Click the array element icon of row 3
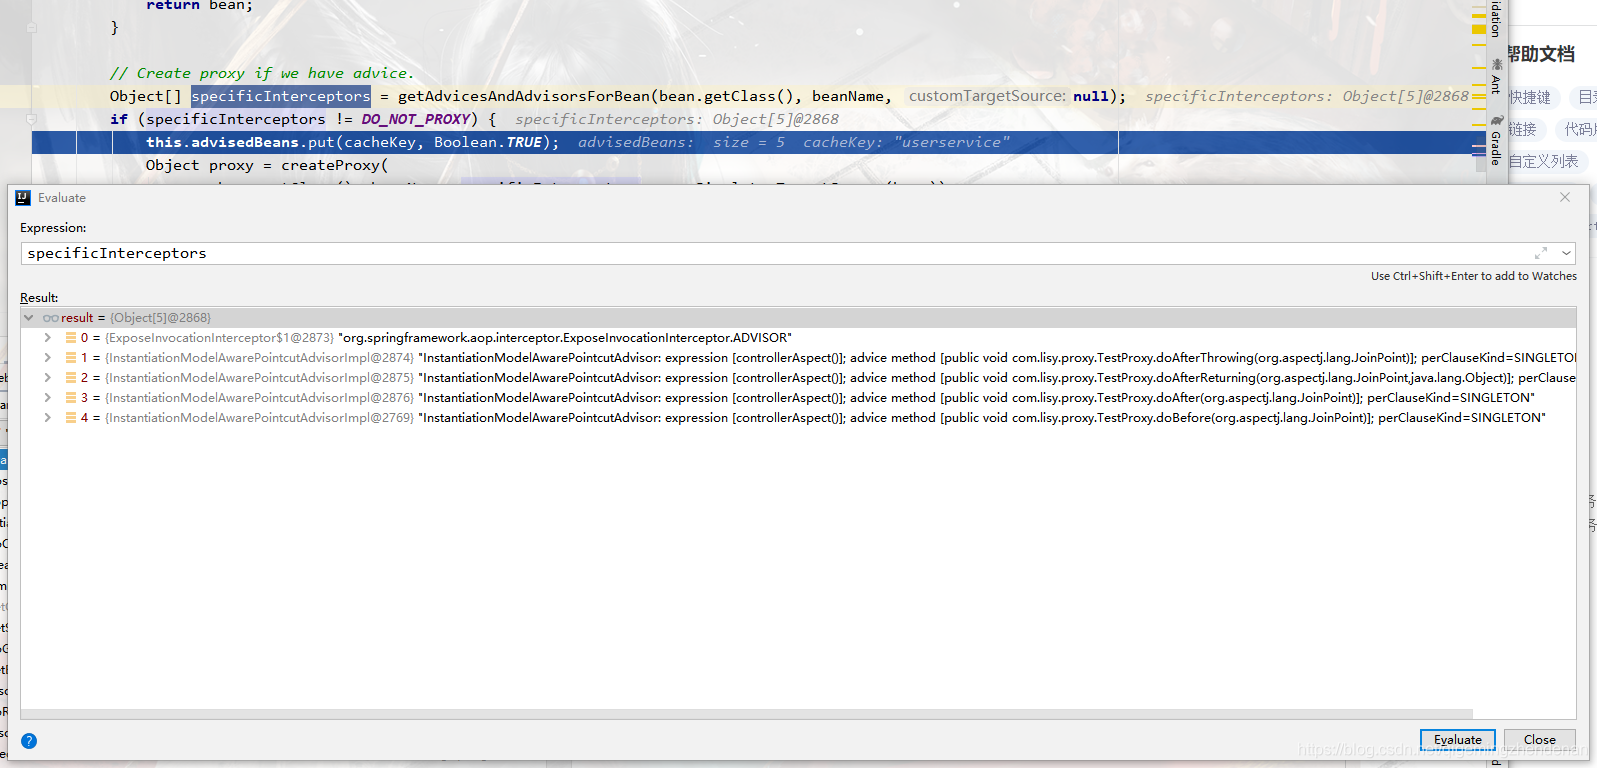 (x=71, y=398)
